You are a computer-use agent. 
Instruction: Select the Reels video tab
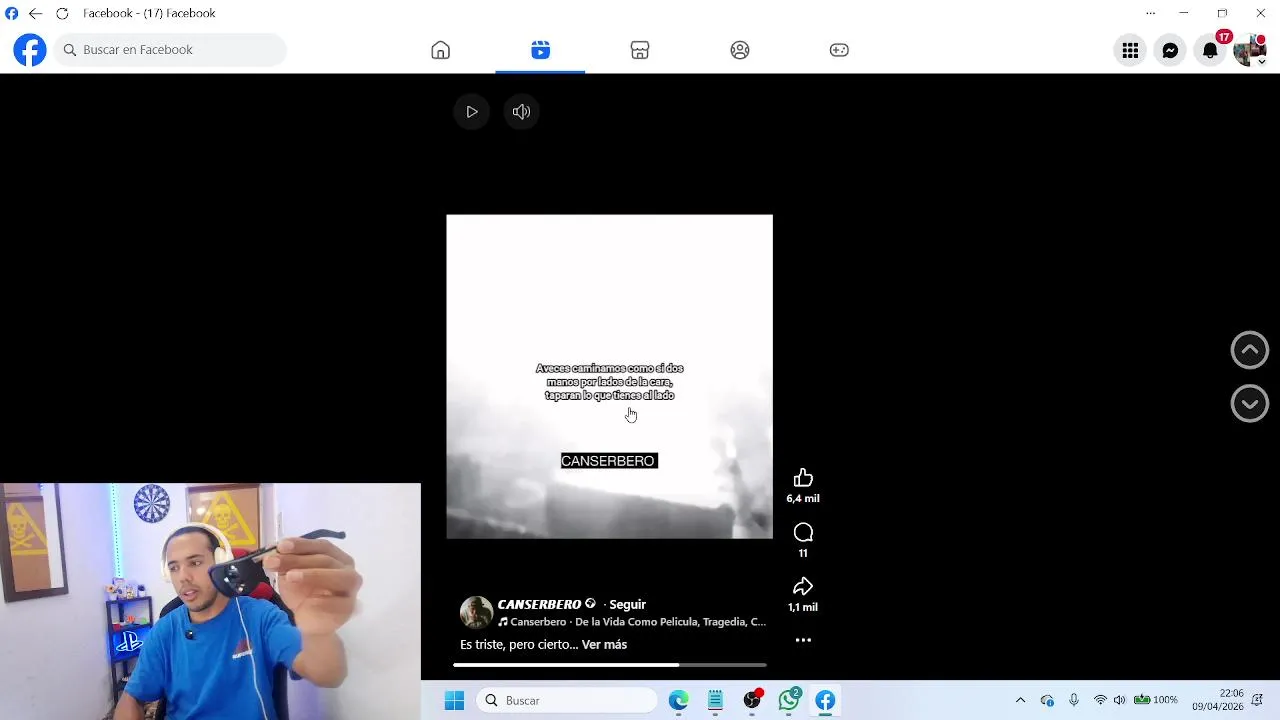pos(540,50)
